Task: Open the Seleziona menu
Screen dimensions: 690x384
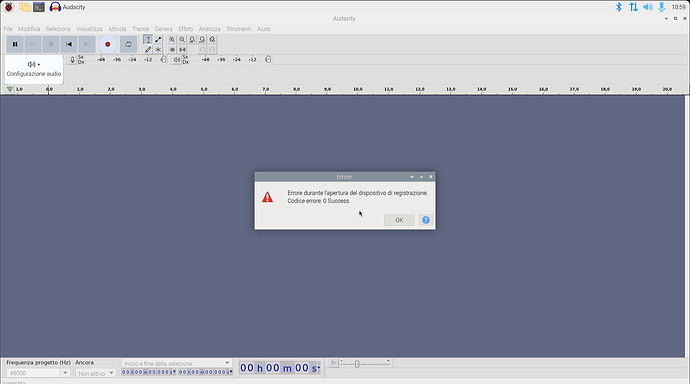Action: point(58,29)
